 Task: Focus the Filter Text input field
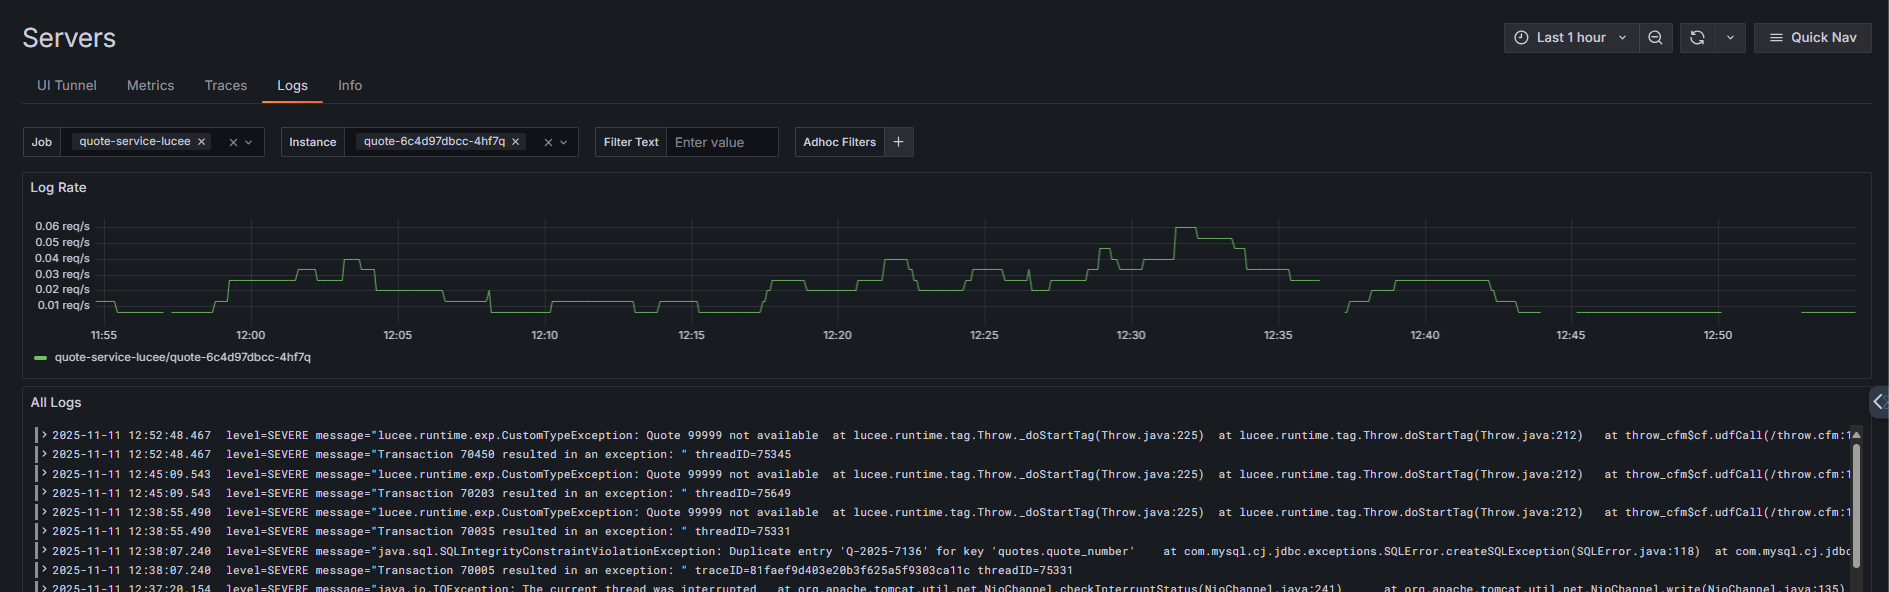pos(721,142)
